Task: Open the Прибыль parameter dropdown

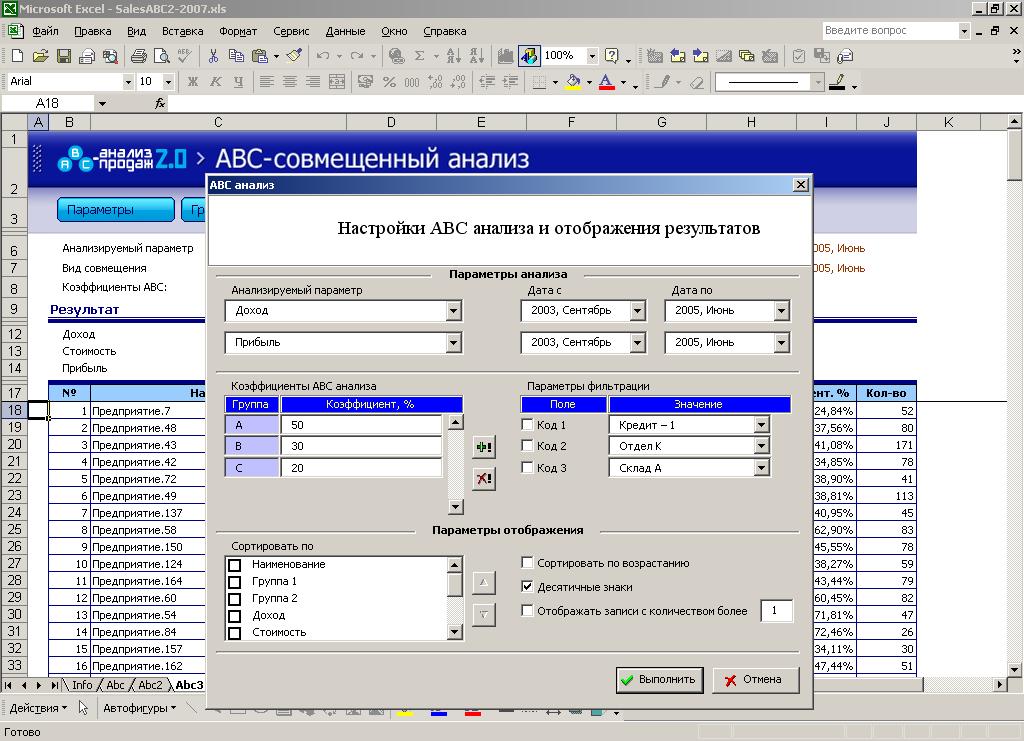Action: 454,342
